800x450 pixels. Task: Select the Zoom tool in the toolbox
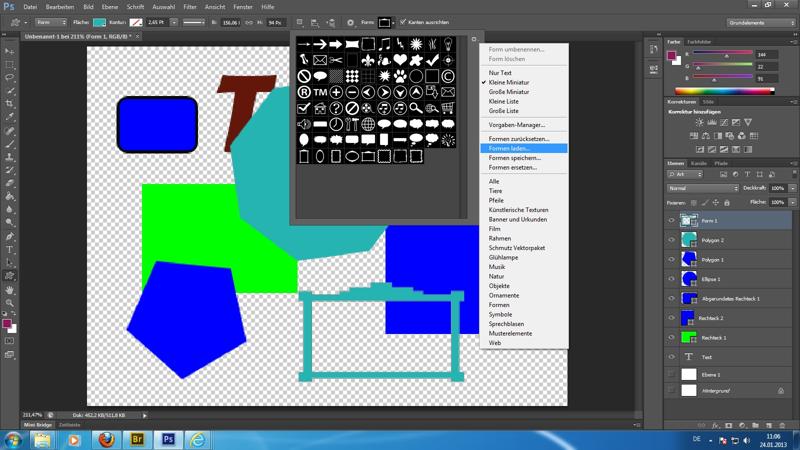click(x=10, y=303)
